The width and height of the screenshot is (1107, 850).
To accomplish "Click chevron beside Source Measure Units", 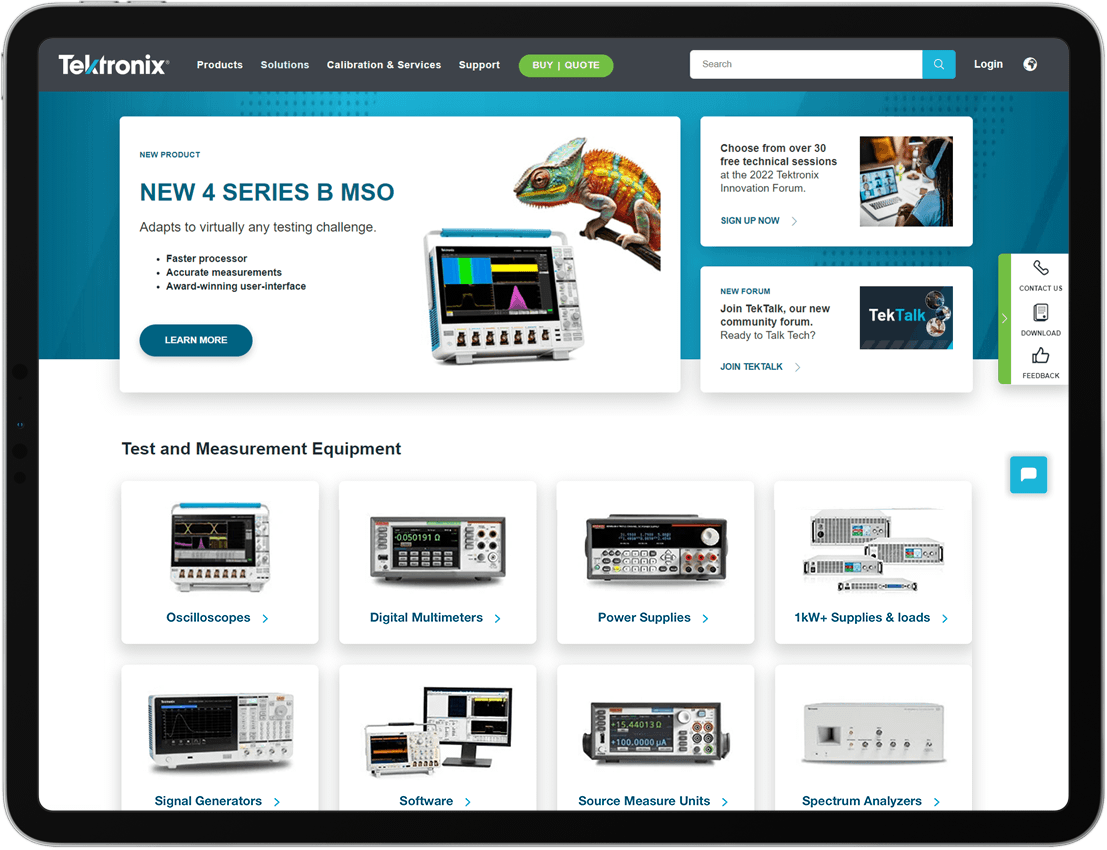I will (724, 802).
